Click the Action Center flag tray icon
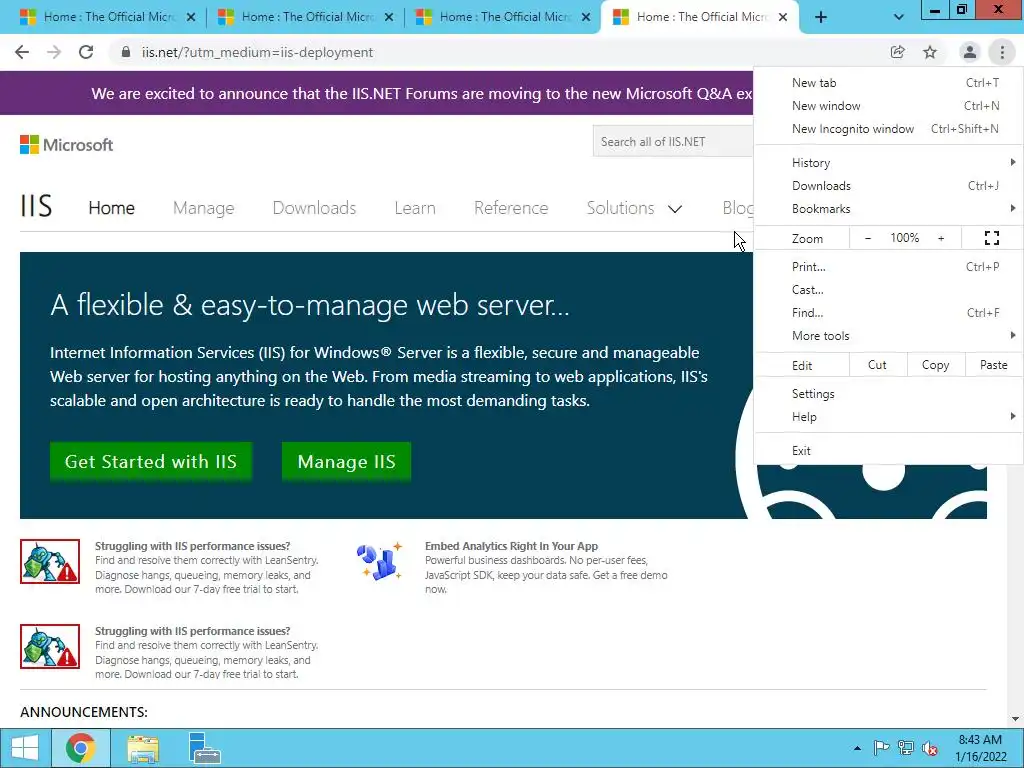The image size is (1024, 768). pos(881,748)
